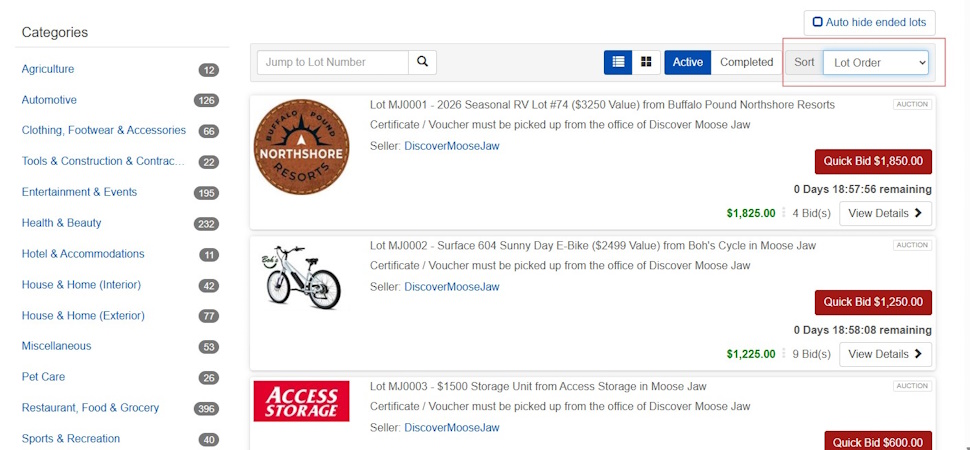Open House & Home (Exterior) category
970x450 pixels.
pos(83,316)
